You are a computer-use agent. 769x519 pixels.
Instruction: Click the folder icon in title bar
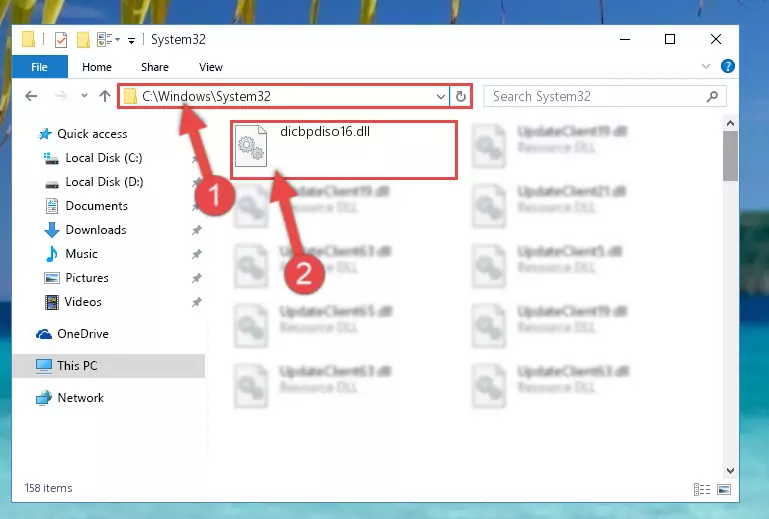tap(28, 40)
